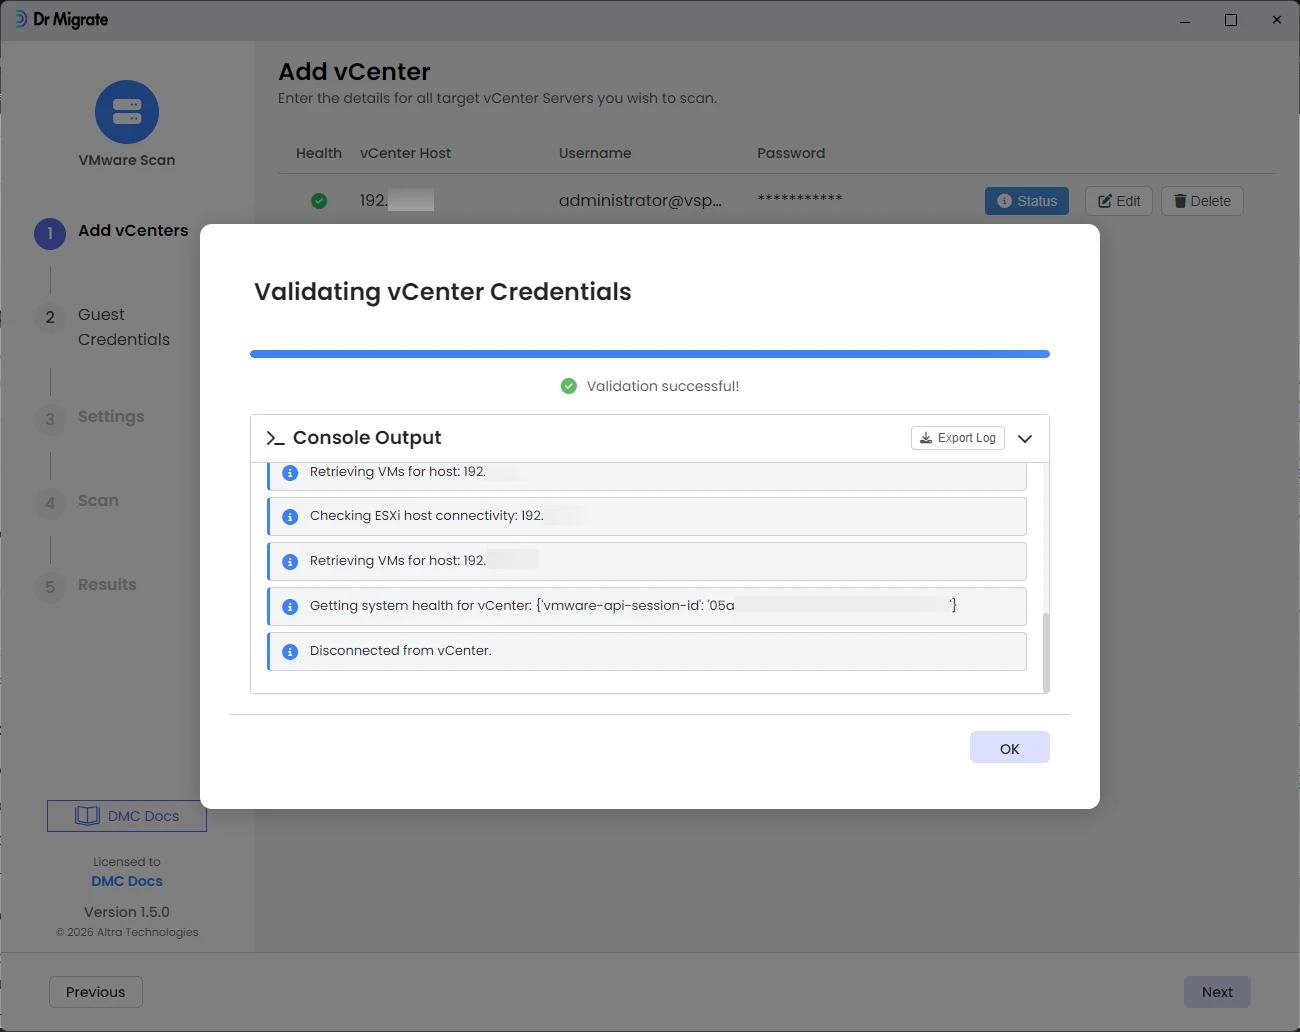Image resolution: width=1300 pixels, height=1032 pixels.
Task: Click the 'Version 1.5.0' text
Action: point(127,912)
